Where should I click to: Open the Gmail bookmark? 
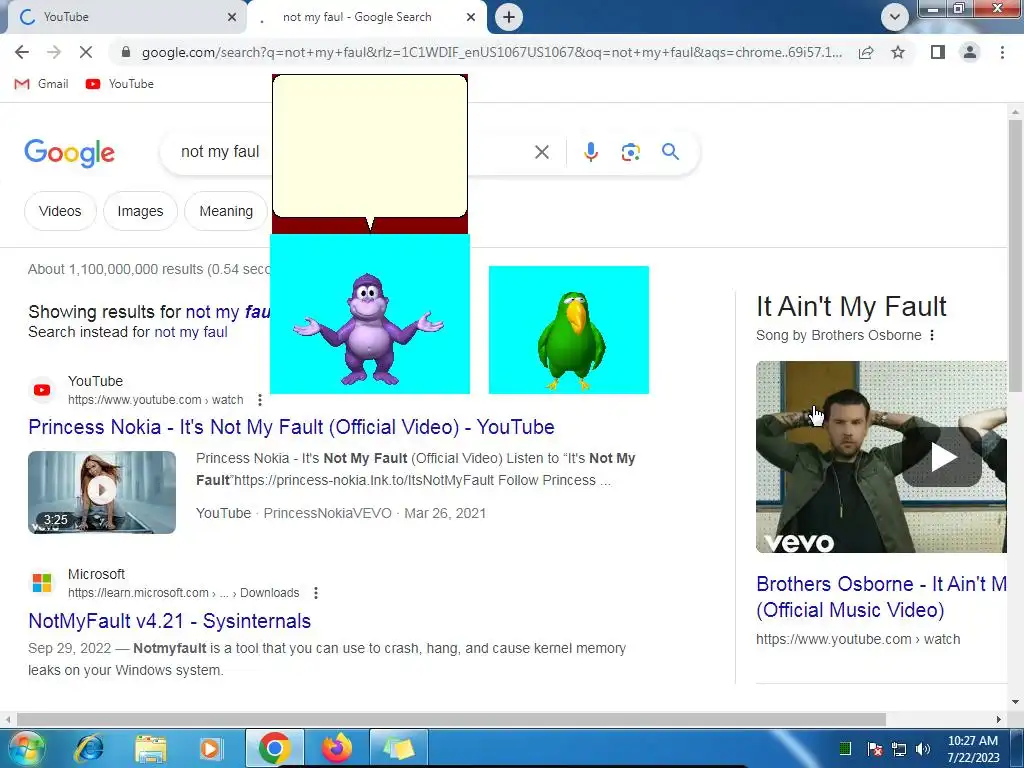tap(41, 84)
